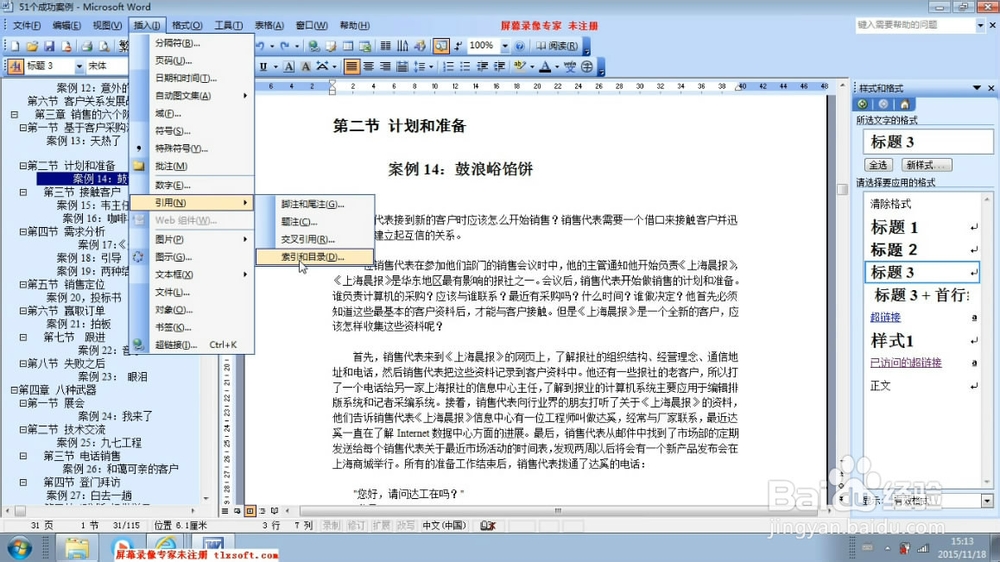Switch to Normal view button
1000x562 pixels.
(x=224, y=511)
